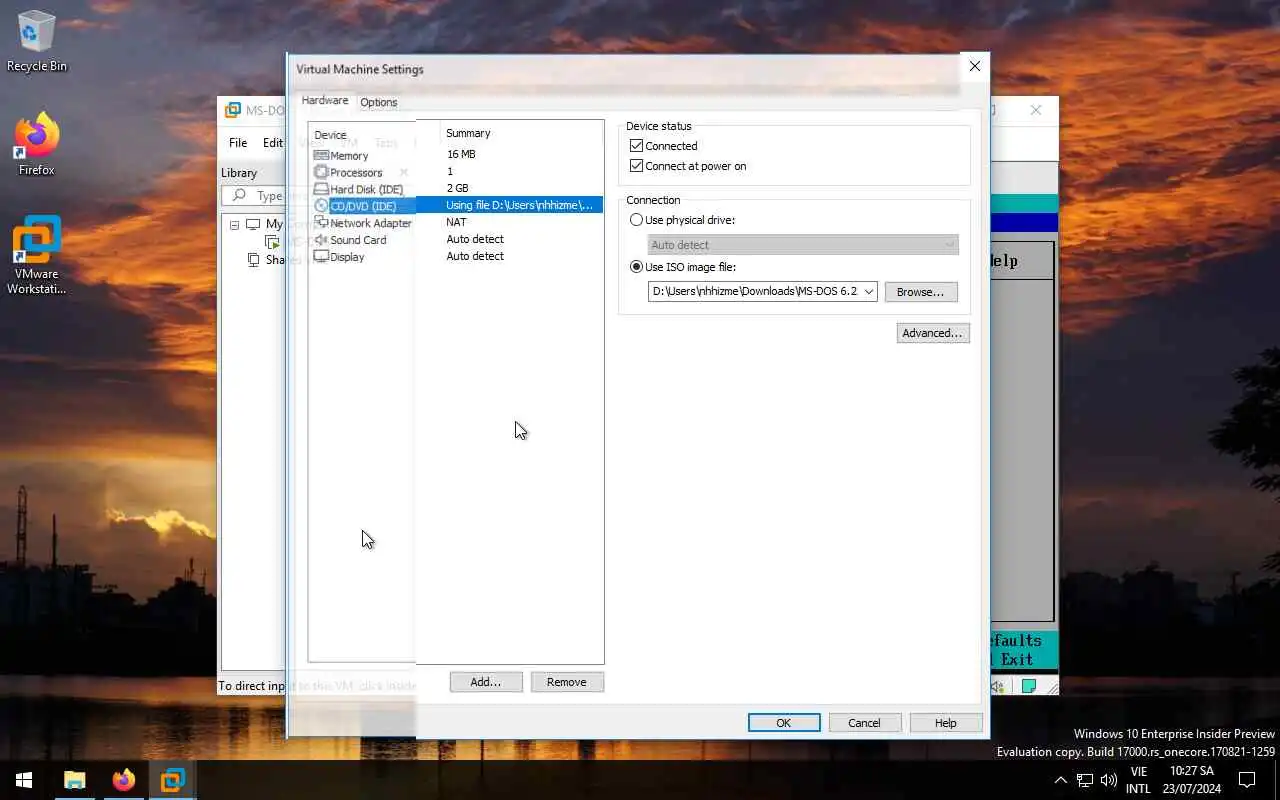Click search magnifier in VMware Library
This screenshot has height=800, width=1280.
(x=239, y=196)
